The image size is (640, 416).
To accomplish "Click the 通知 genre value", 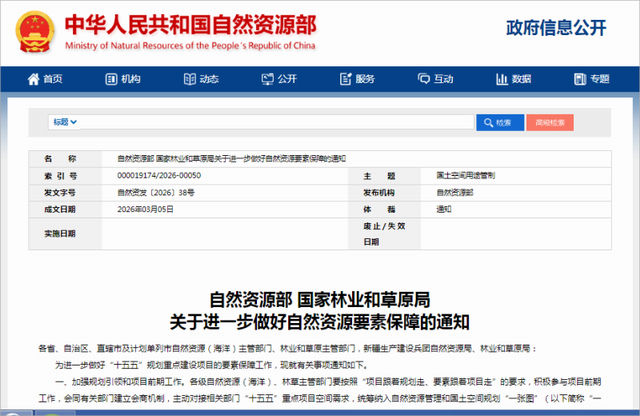I will [x=444, y=209].
